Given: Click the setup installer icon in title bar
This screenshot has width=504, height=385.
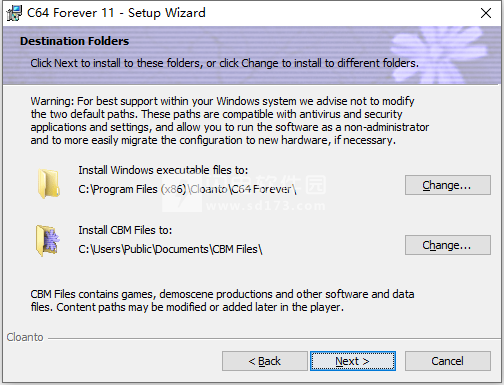Looking at the screenshot, I should coord(15,13).
